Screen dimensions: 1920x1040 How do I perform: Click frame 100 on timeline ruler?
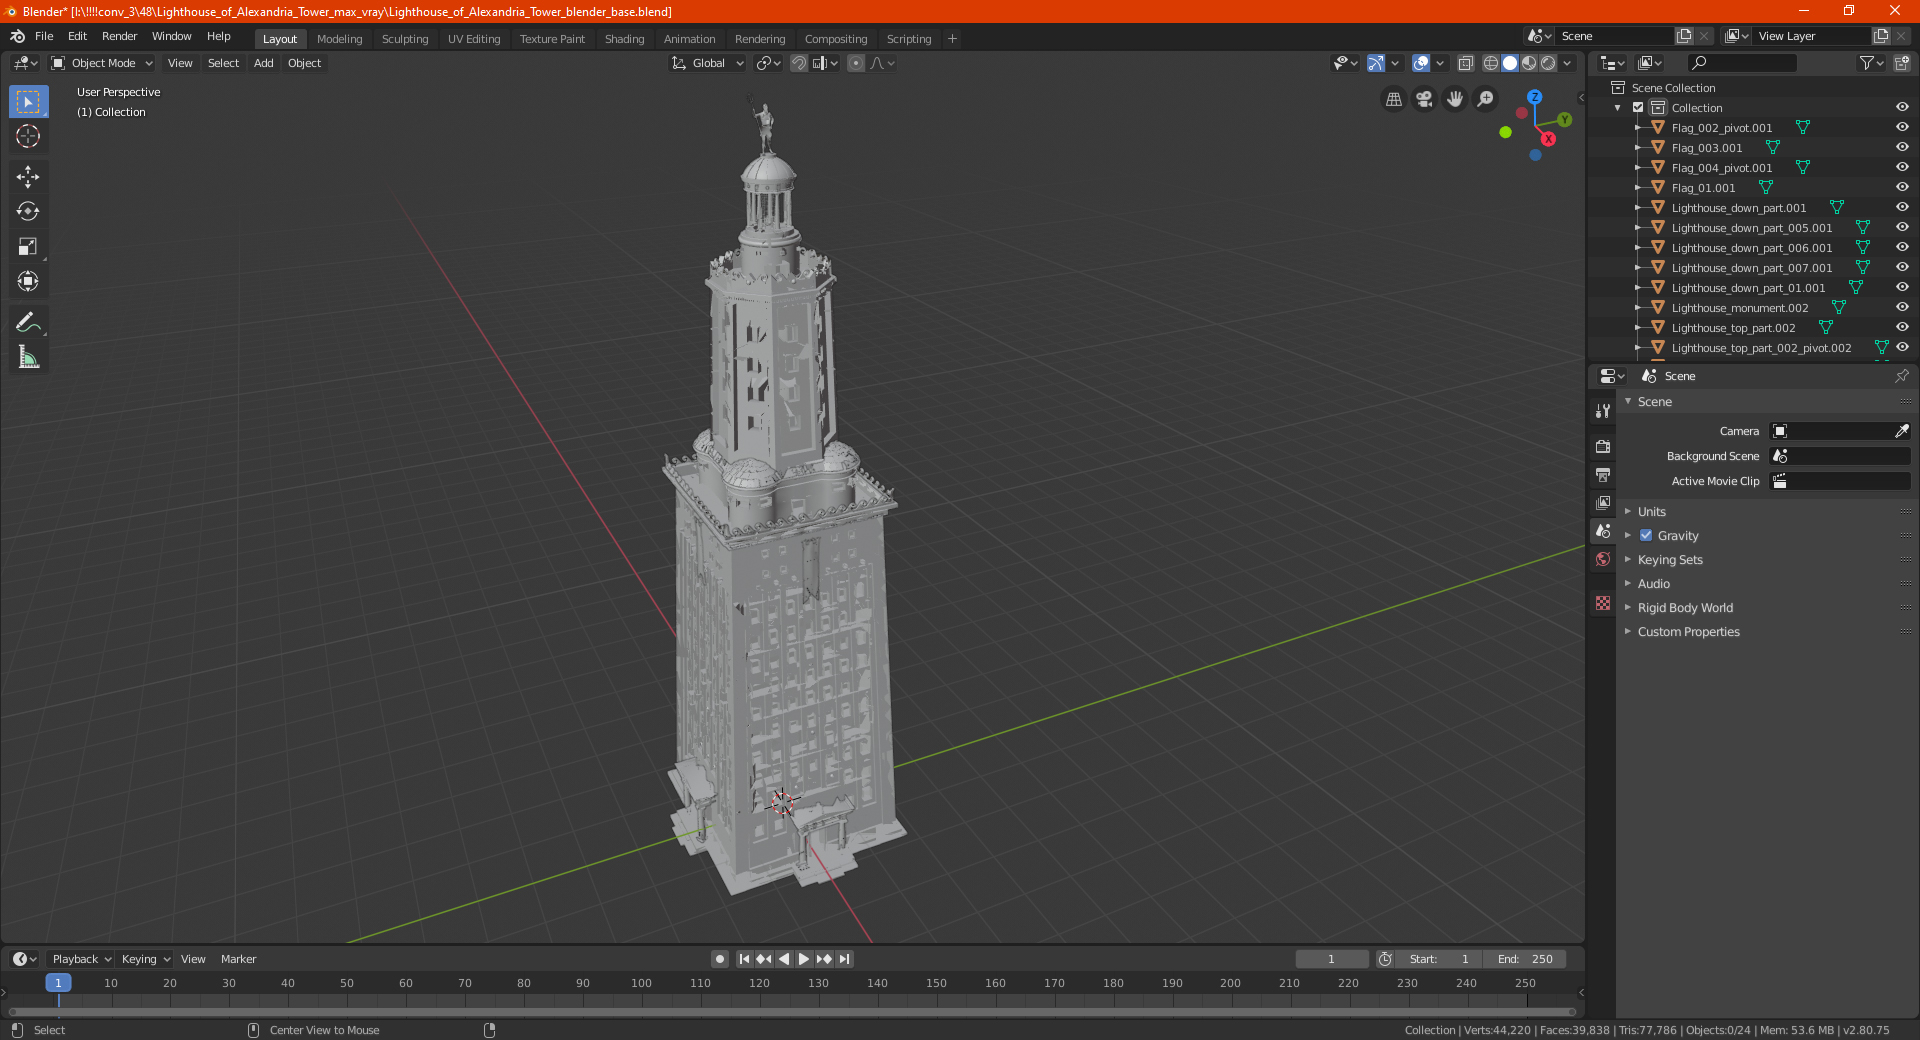(x=641, y=983)
